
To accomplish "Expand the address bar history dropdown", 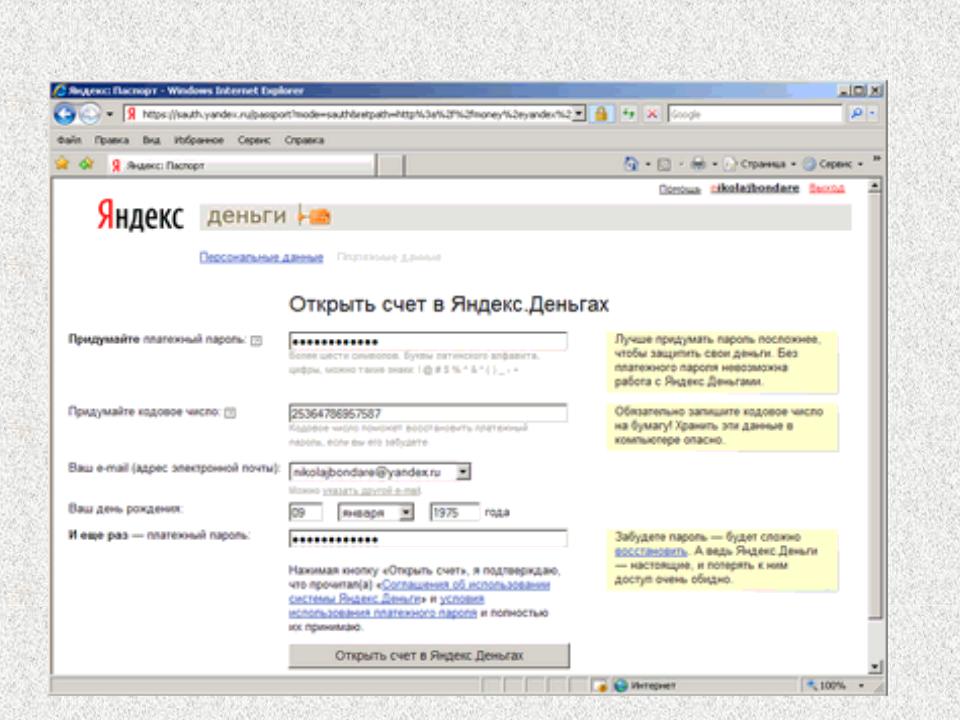I will [x=579, y=114].
